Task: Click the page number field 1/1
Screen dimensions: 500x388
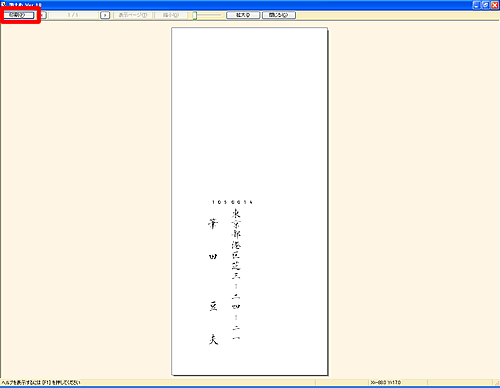Action: pos(73,15)
